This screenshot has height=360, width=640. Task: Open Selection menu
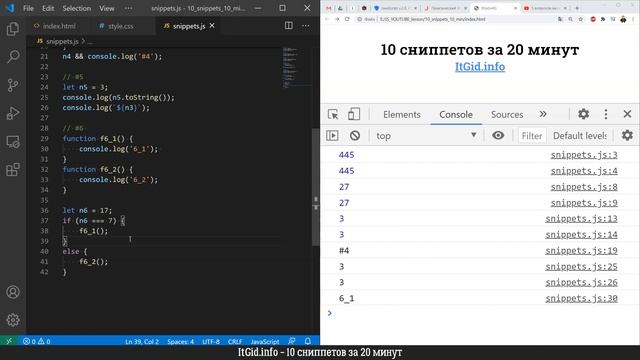[76, 8]
